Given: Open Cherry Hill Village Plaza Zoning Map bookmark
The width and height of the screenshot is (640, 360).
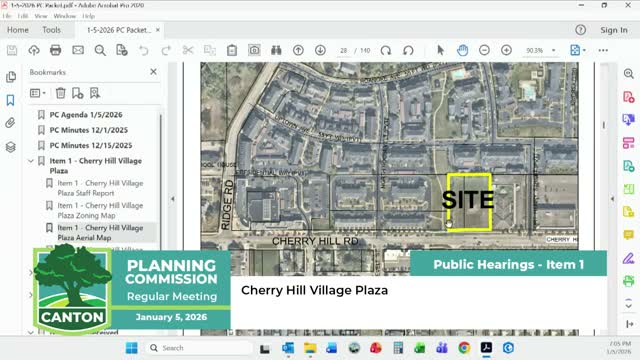Looking at the screenshot, I should (100, 210).
